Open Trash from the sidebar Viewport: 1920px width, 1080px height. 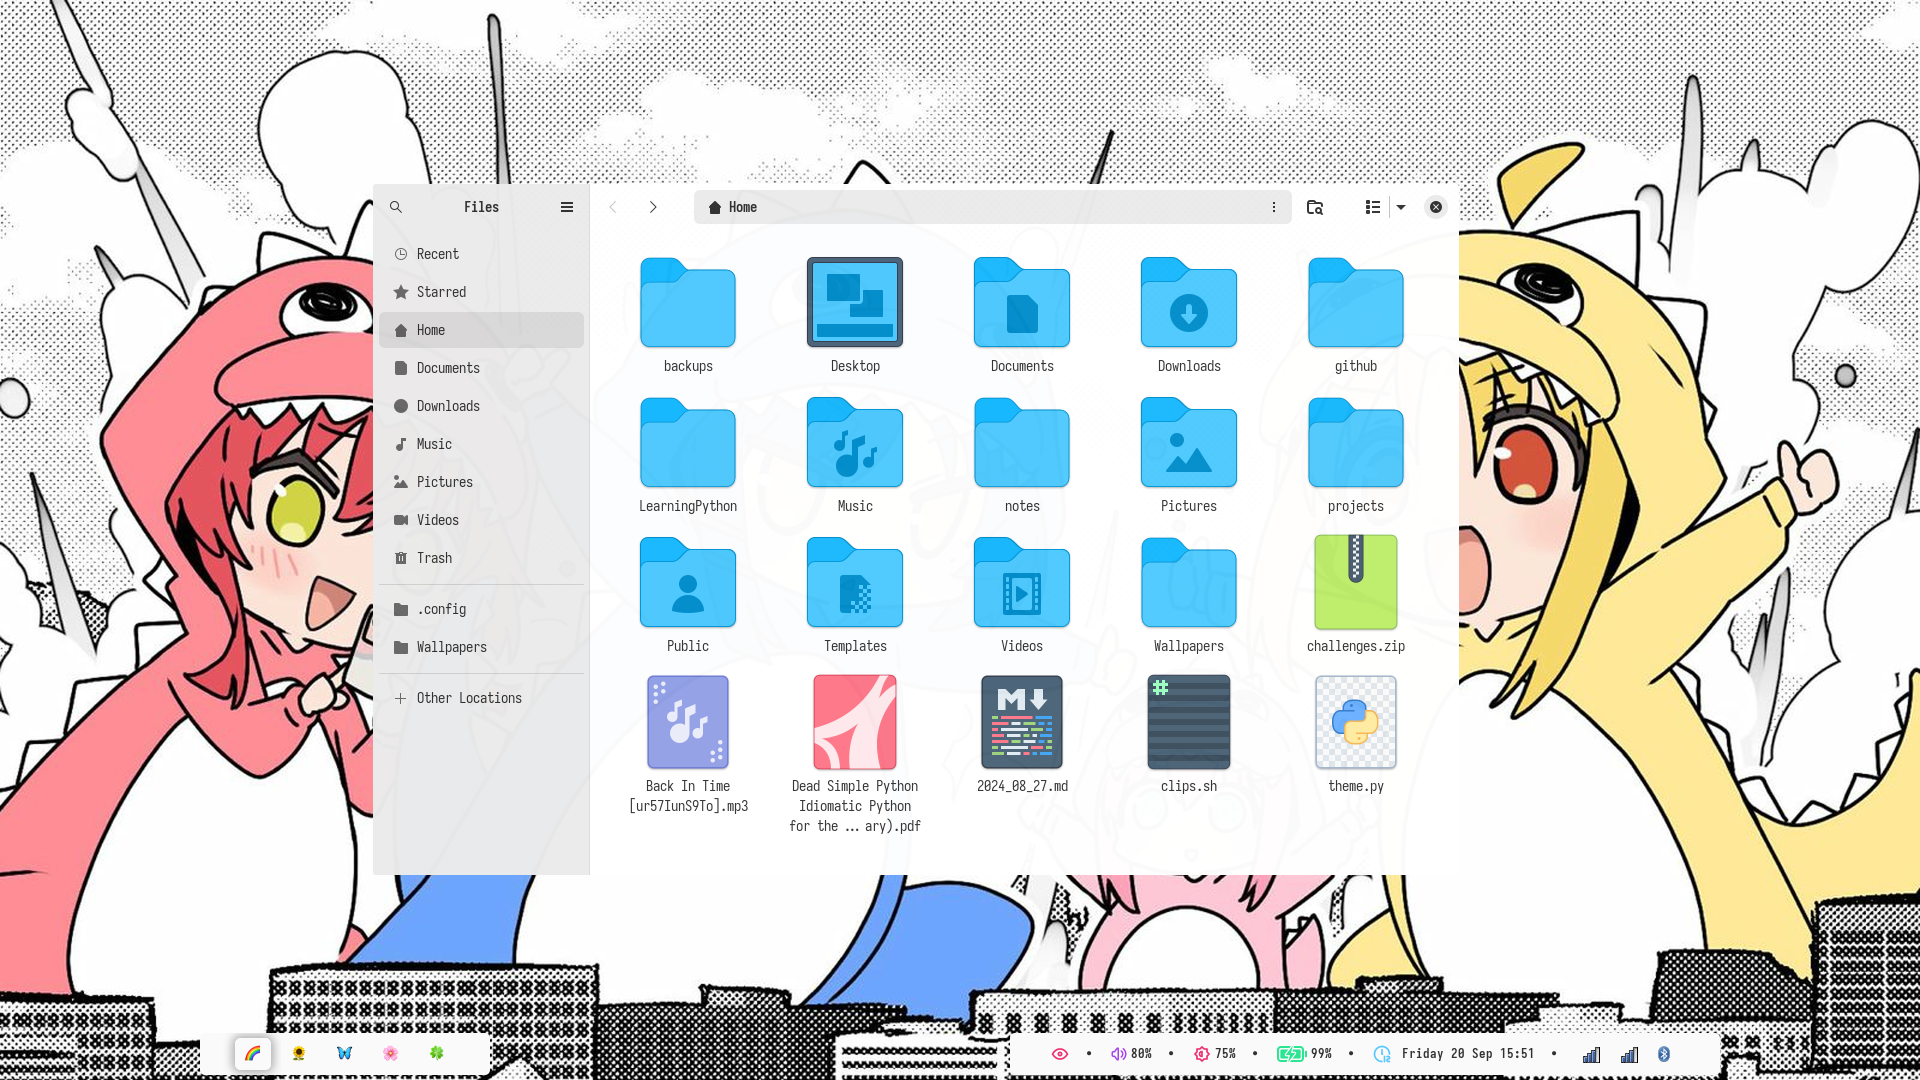click(x=434, y=558)
